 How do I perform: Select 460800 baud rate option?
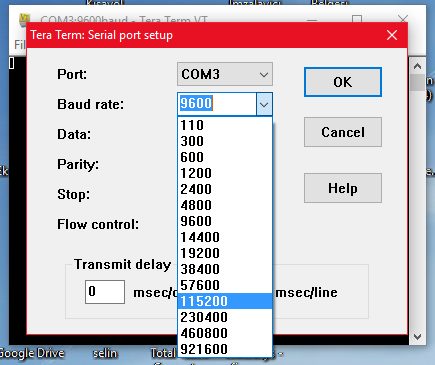(x=225, y=333)
